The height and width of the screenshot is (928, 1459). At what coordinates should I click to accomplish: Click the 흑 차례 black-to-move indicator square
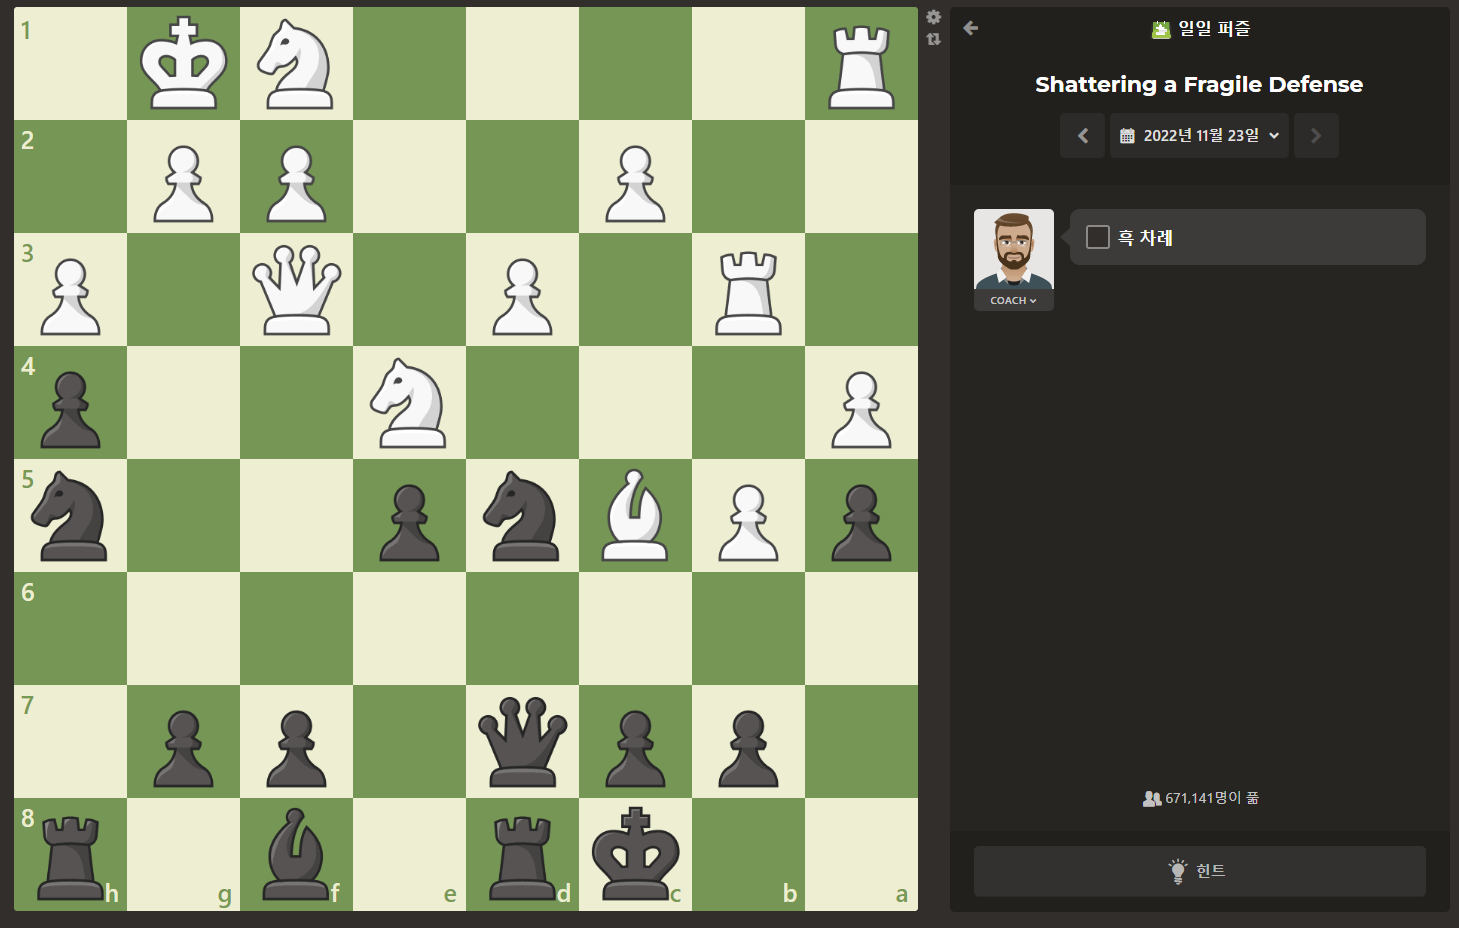[1098, 237]
